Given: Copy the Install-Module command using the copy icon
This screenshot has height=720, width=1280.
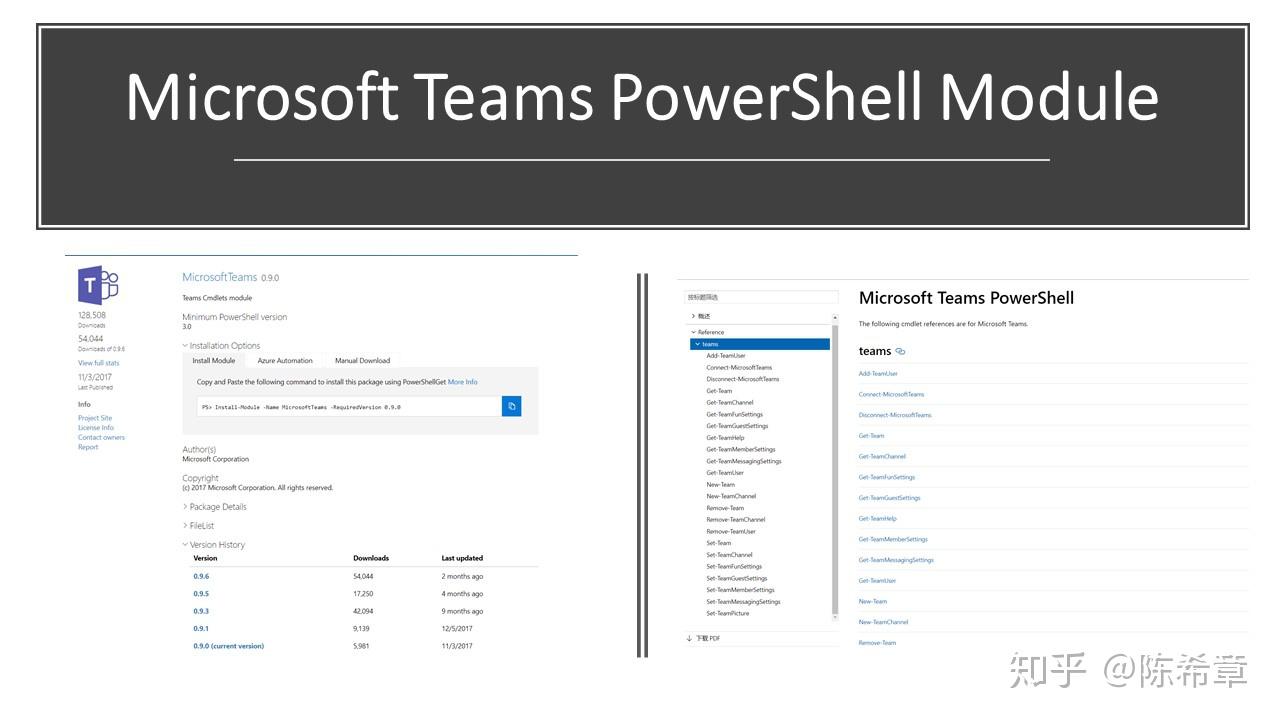Looking at the screenshot, I should 512,407.
